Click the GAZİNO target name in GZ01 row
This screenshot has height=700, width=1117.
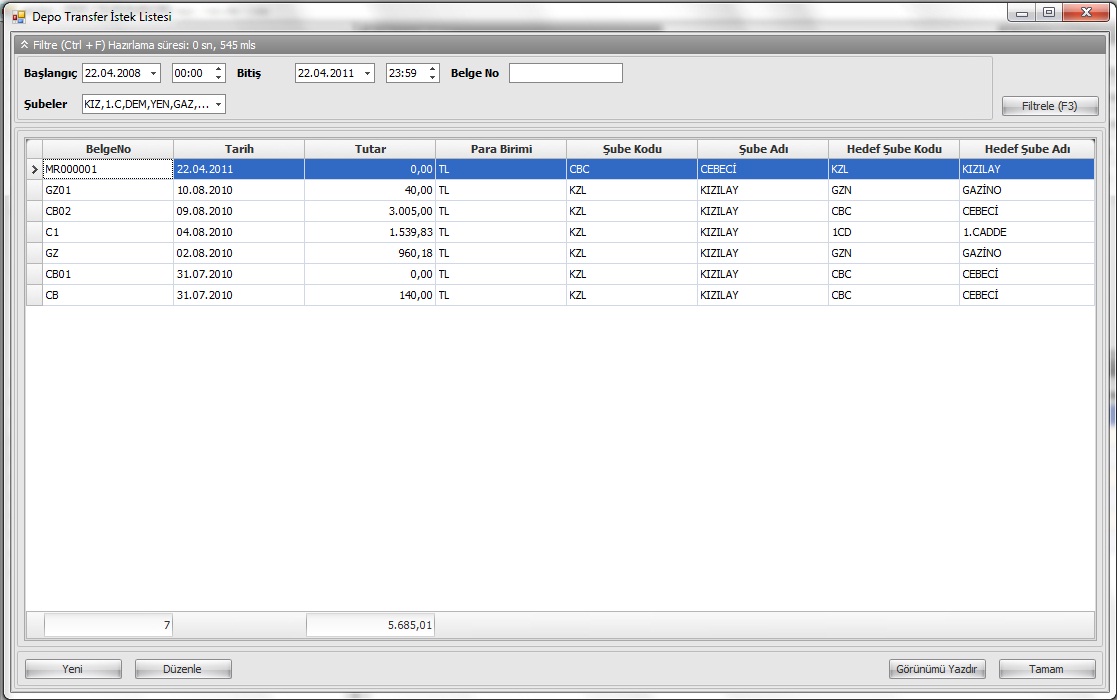click(1027, 190)
